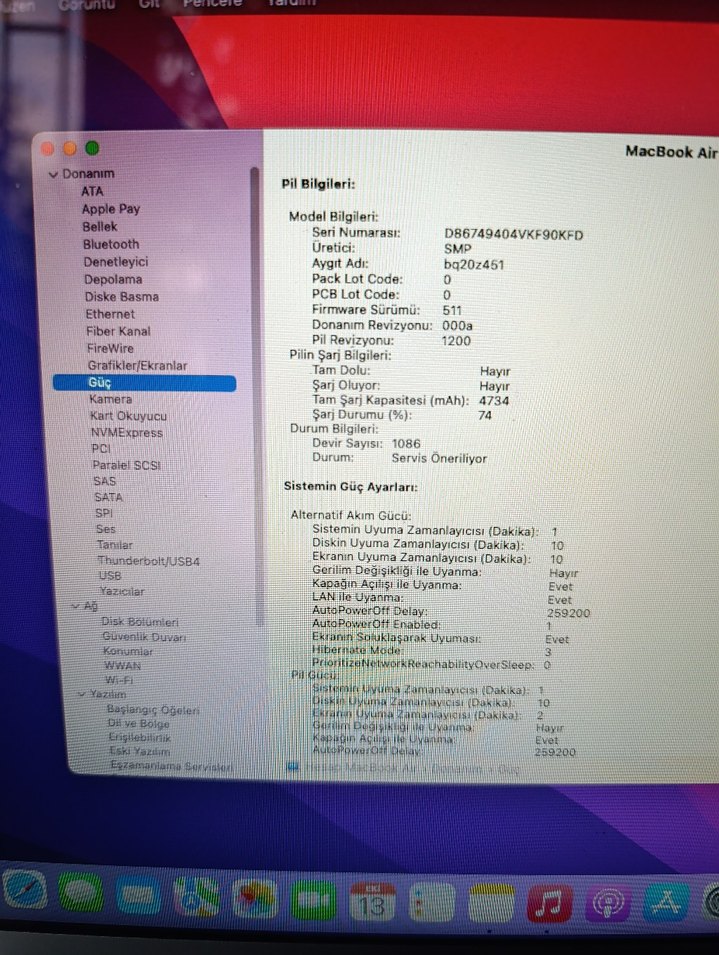Select Güvenlik Duvarı entry
Screen dimensions: 719x955
(144, 636)
